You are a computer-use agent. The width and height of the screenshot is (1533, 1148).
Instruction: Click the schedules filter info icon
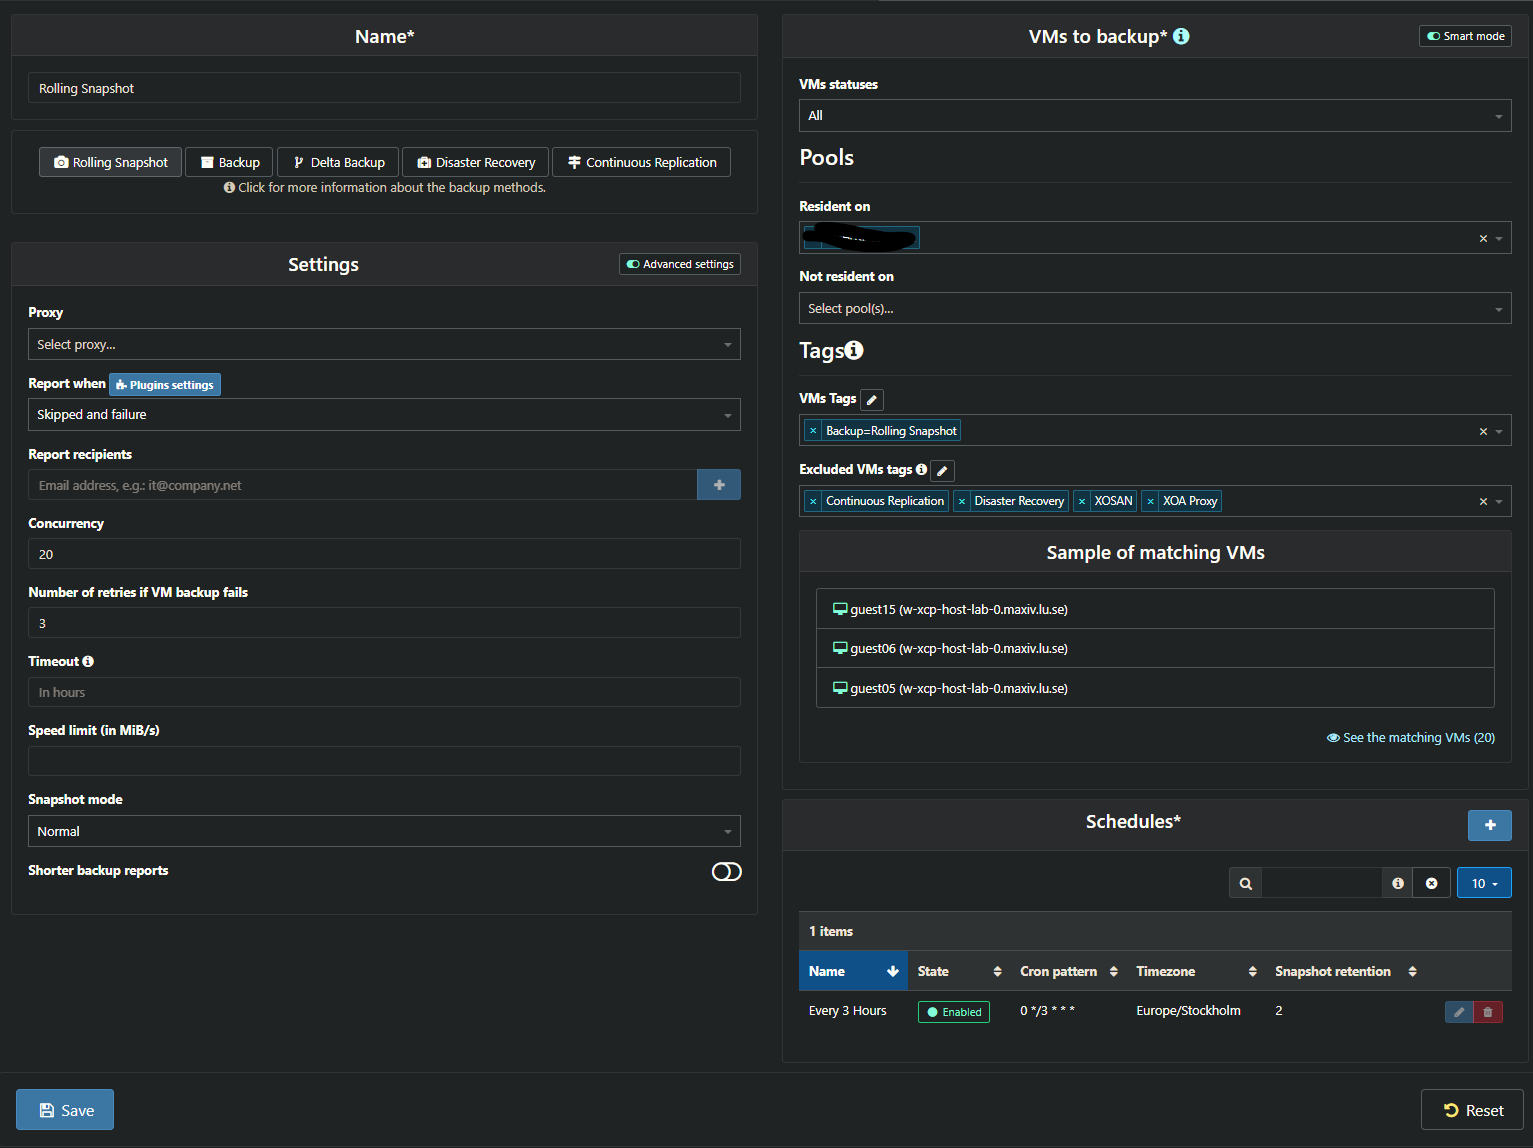(x=1398, y=883)
